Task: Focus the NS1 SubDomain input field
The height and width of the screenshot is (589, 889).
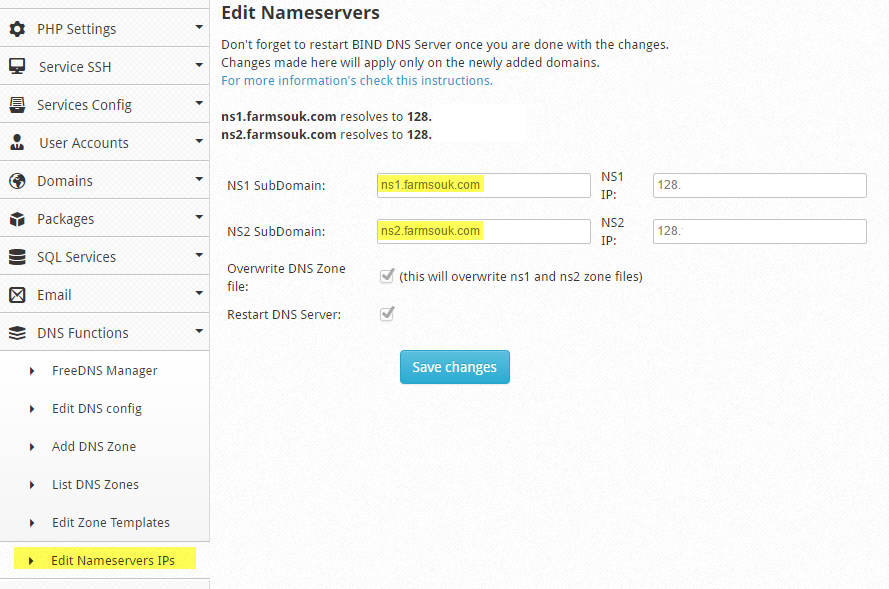Action: 484,185
